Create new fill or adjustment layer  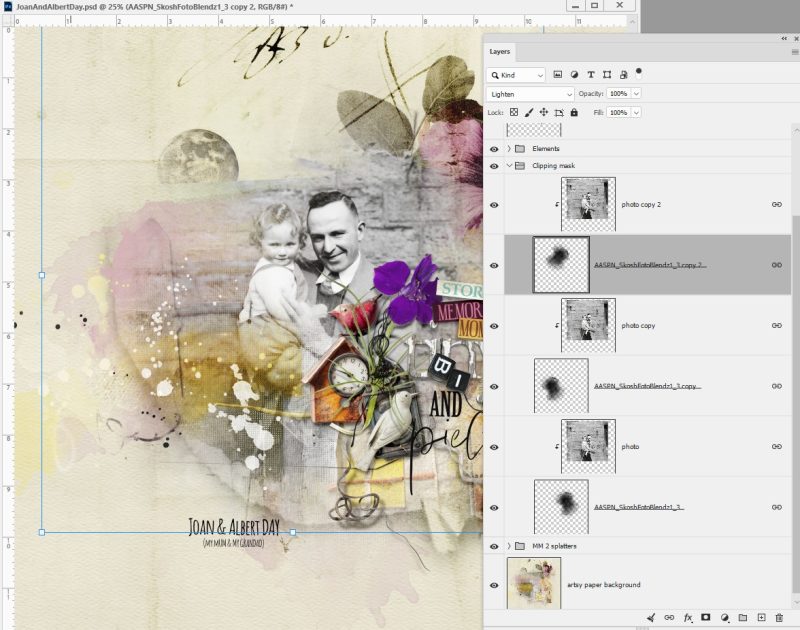724,618
